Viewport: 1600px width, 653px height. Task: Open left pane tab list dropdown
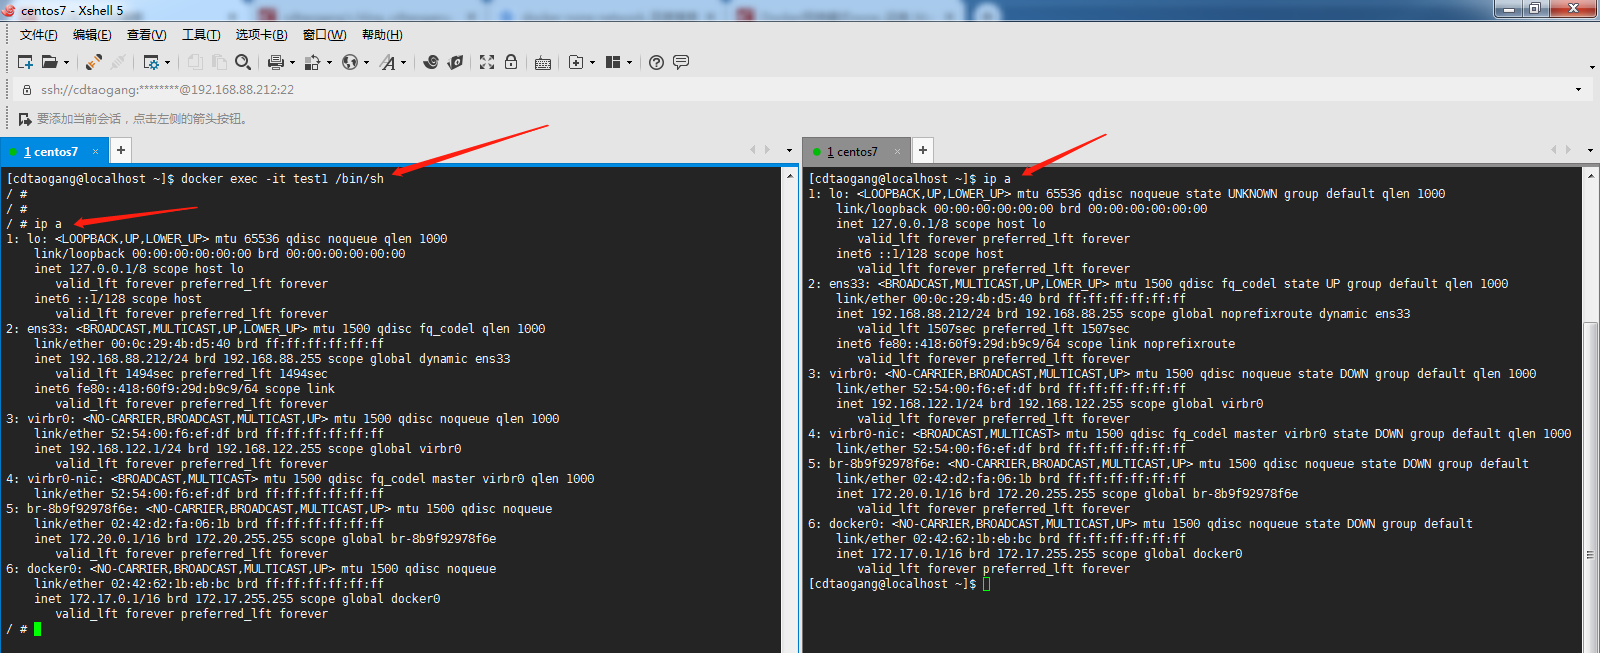(x=789, y=151)
